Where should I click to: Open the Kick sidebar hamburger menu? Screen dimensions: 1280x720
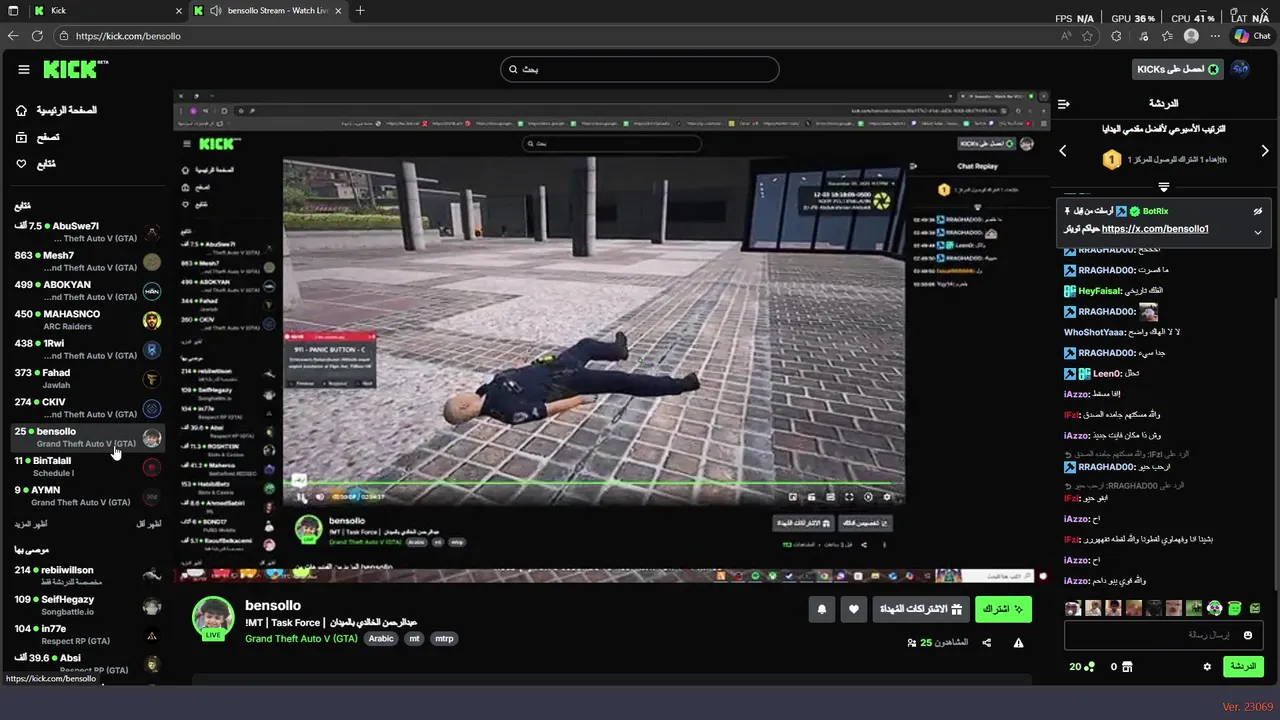click(x=24, y=69)
